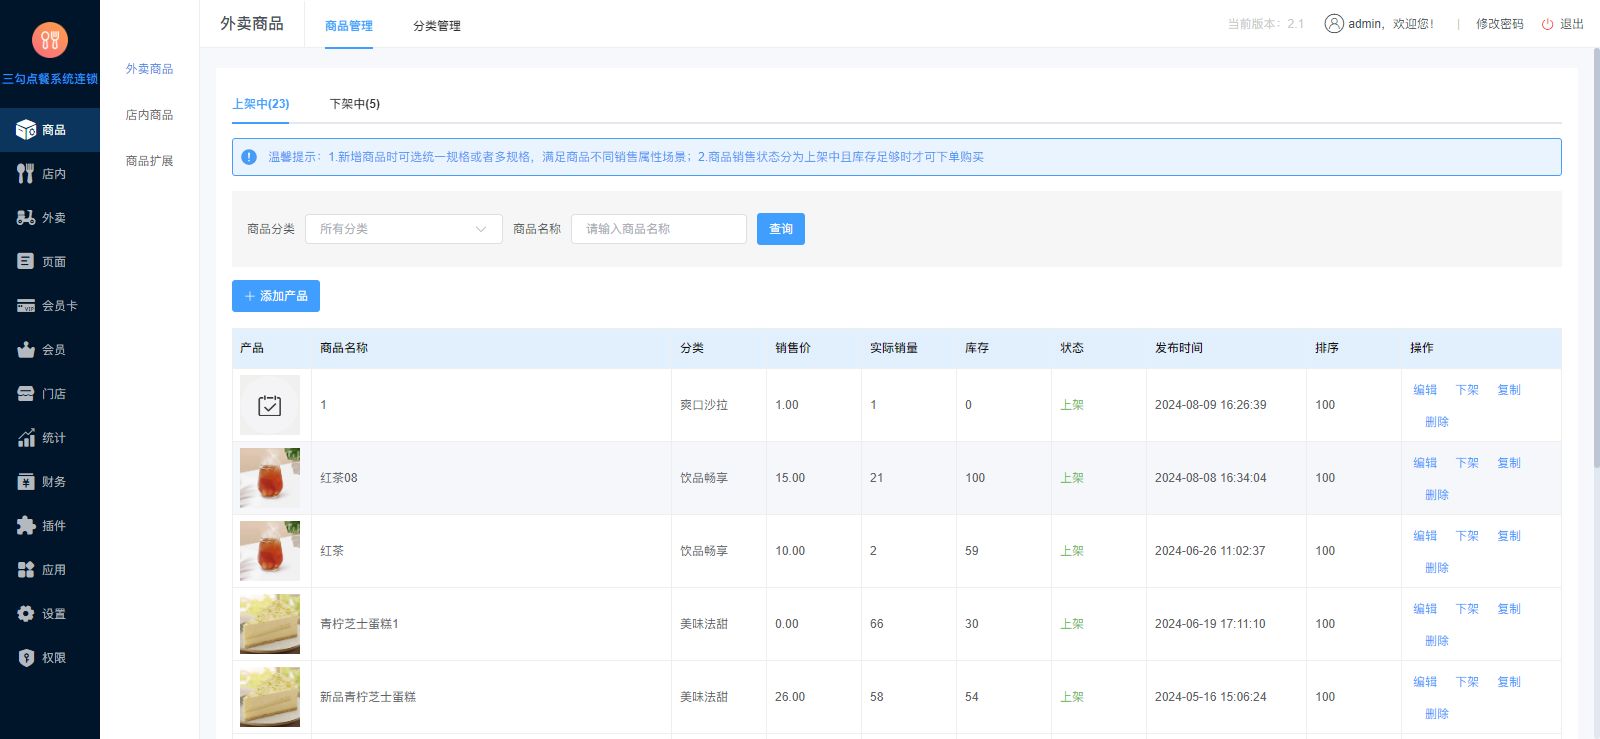Viewport: 1600px width, 739px height.
Task: Click the 排序 column header
Action: coord(1327,348)
